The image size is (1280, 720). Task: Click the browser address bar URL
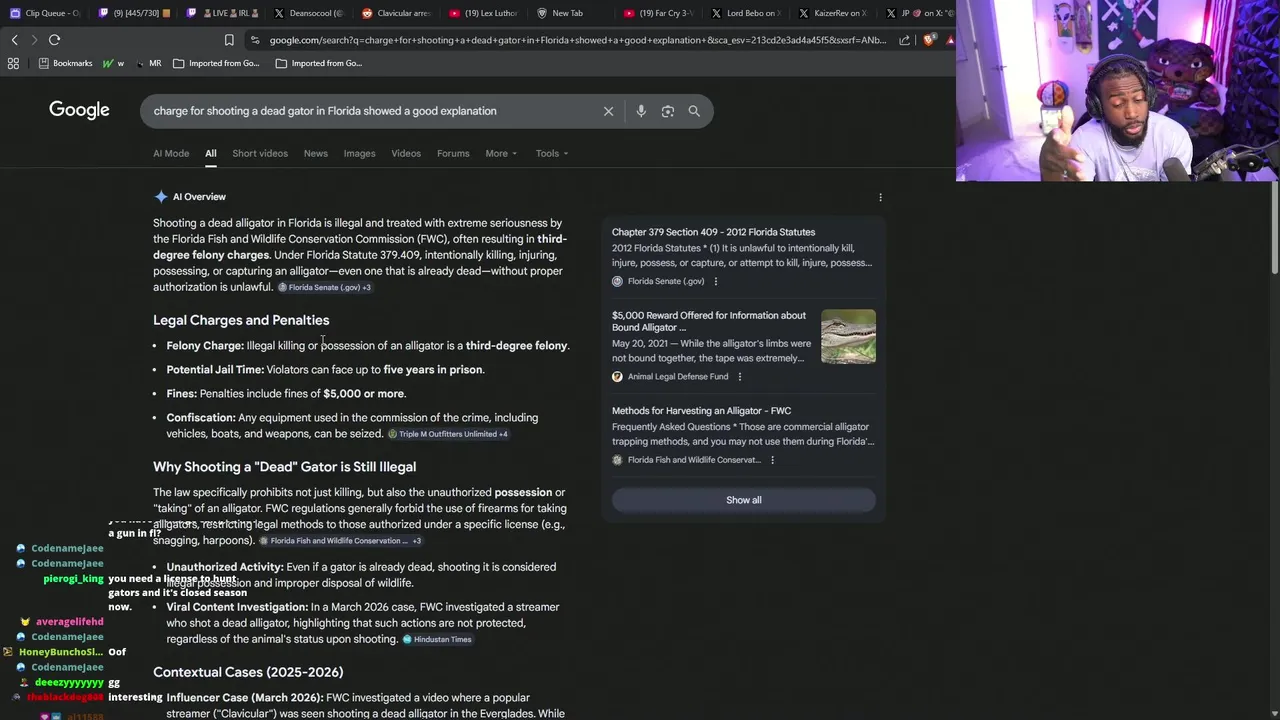click(577, 40)
